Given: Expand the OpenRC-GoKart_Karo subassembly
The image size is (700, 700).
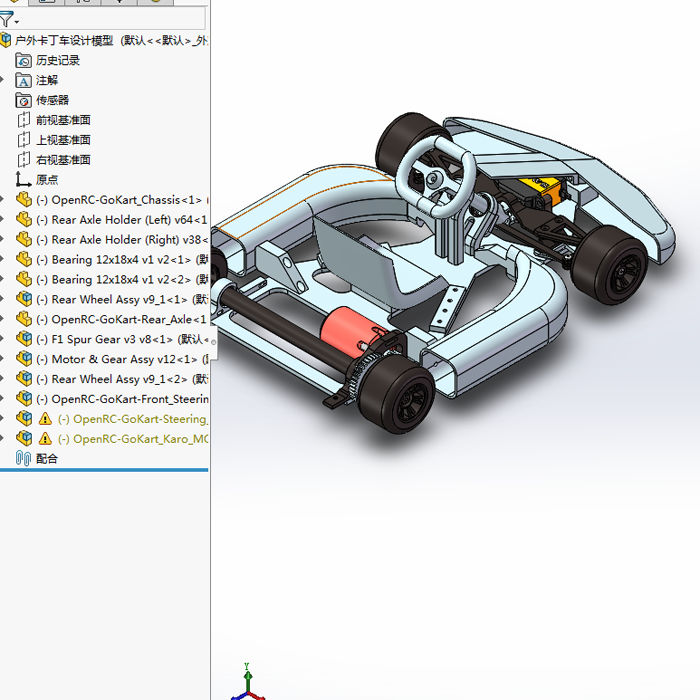Looking at the screenshot, I should [2, 439].
